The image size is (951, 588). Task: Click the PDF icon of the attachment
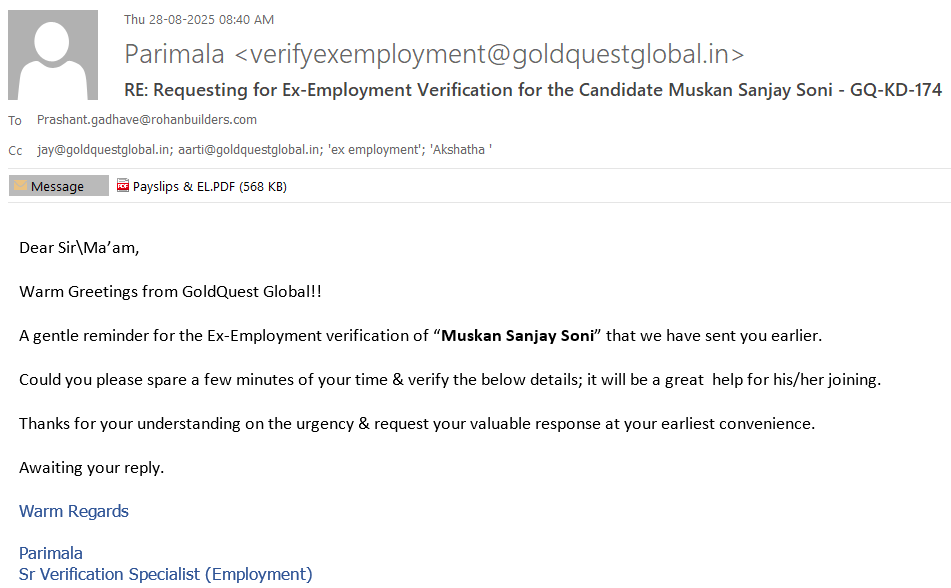coord(123,186)
